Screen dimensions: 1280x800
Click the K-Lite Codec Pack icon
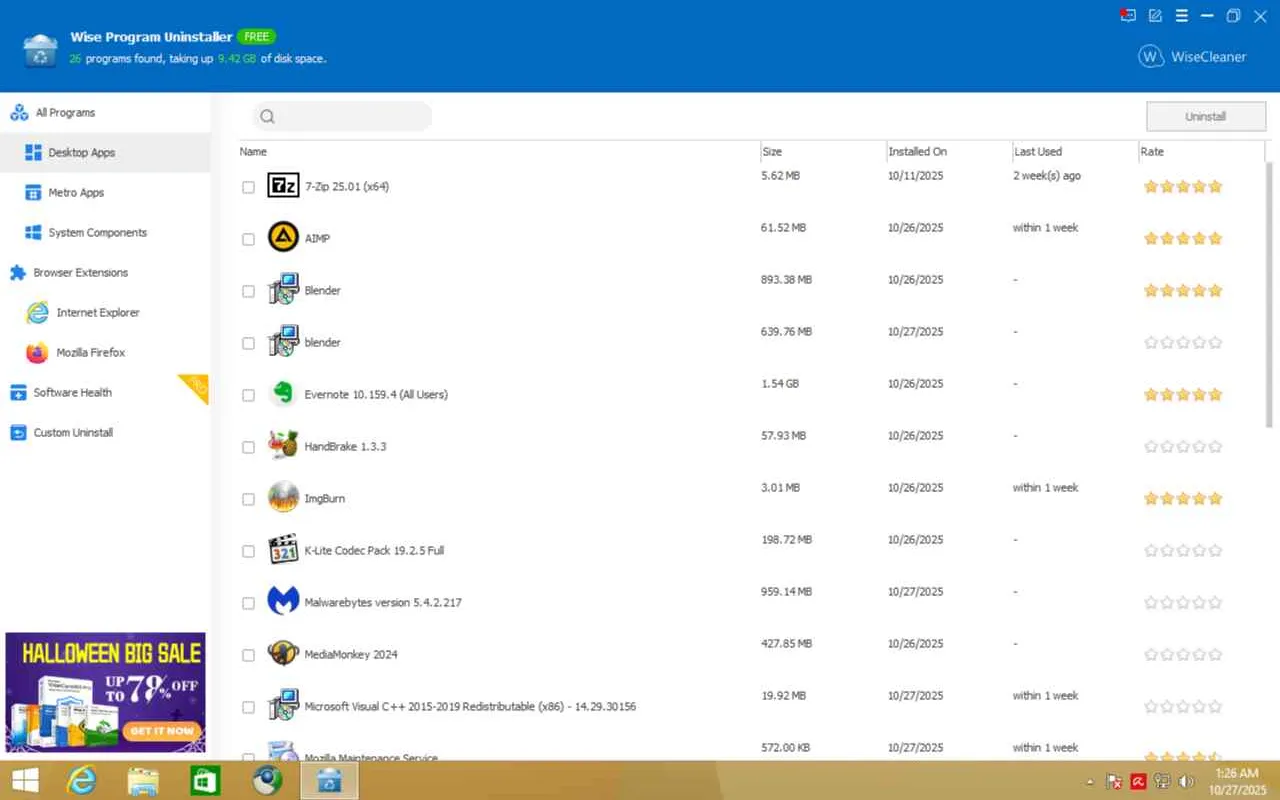pyautogui.click(x=284, y=549)
